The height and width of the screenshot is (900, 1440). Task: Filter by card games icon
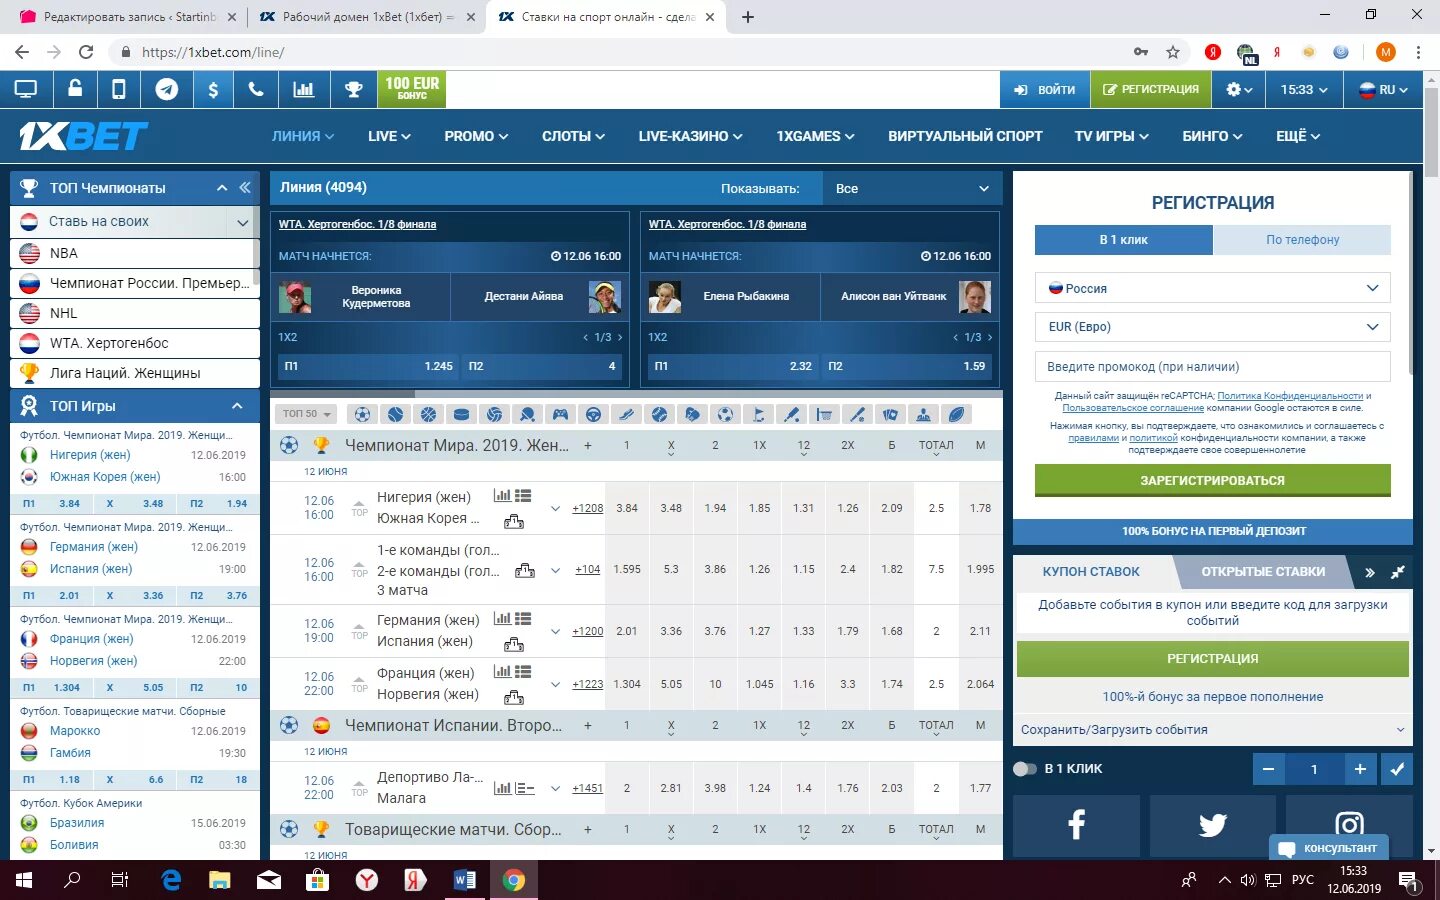(x=890, y=414)
